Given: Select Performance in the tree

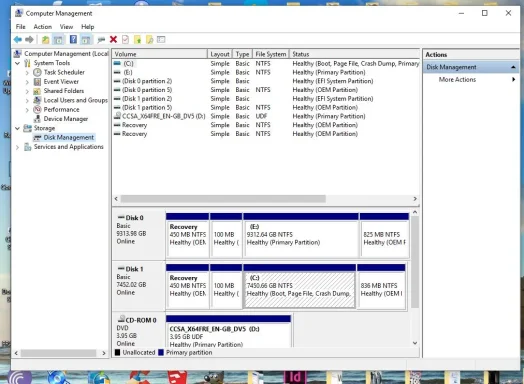Looking at the screenshot, I should (x=61, y=110).
